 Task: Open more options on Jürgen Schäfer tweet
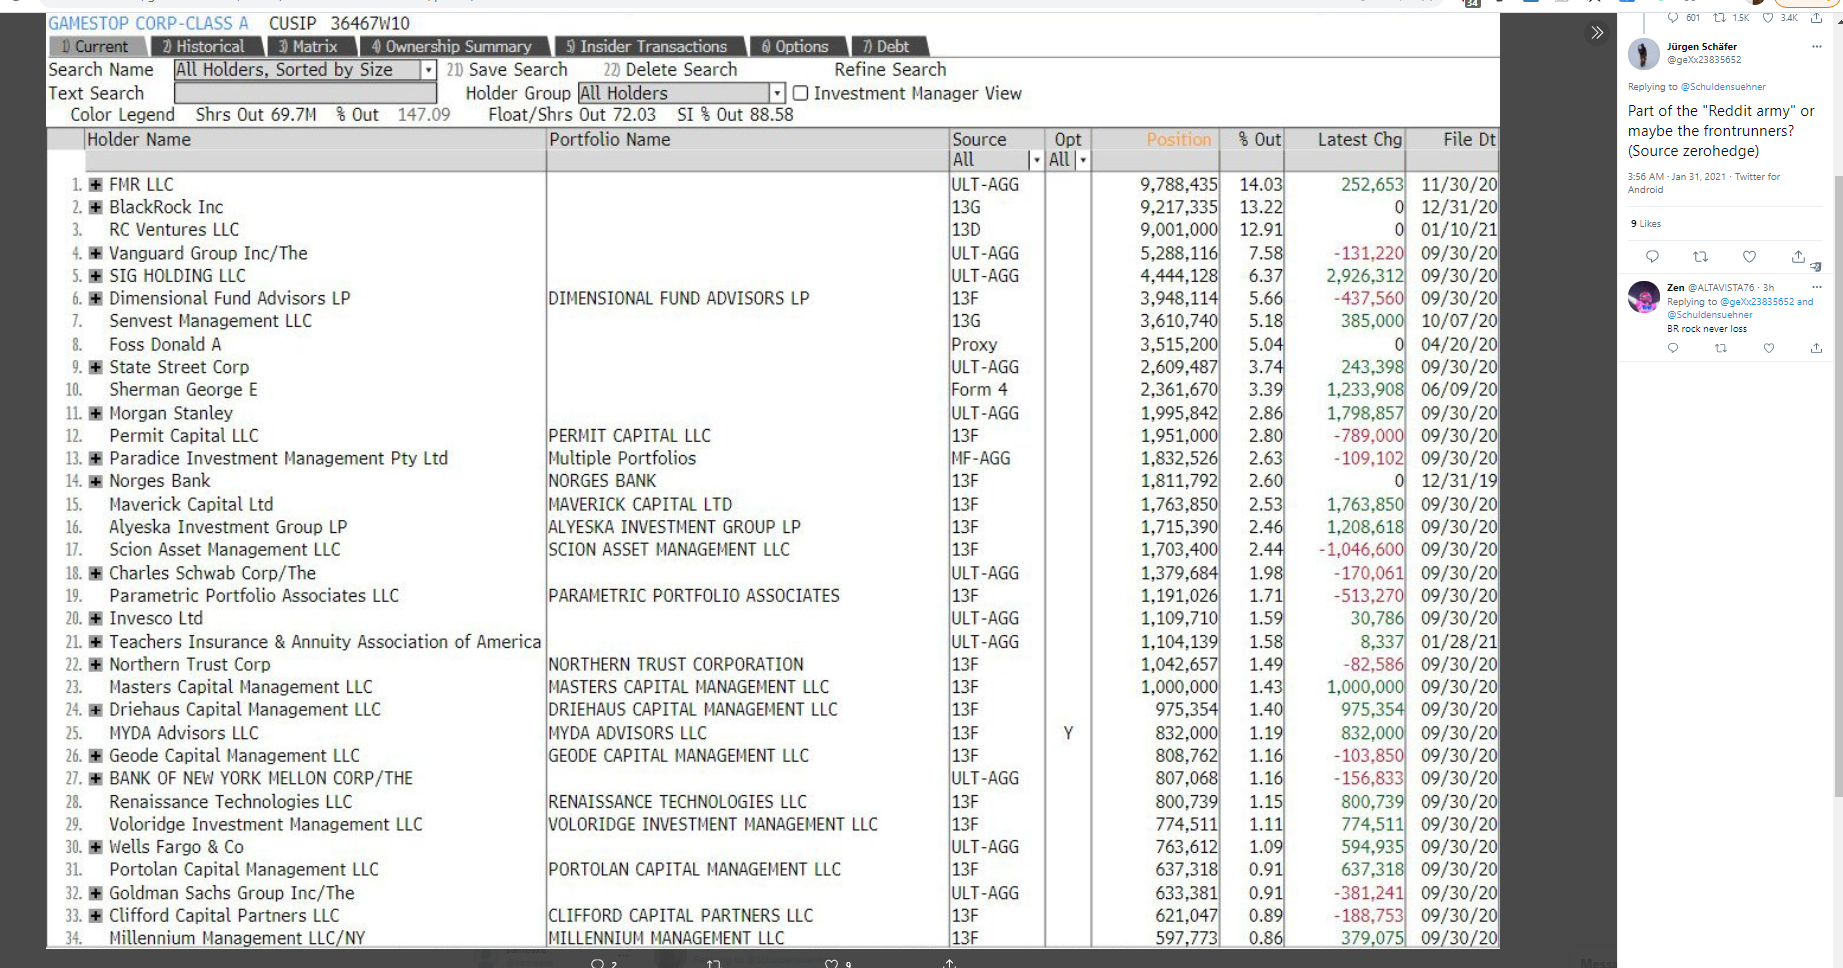pos(1816,46)
